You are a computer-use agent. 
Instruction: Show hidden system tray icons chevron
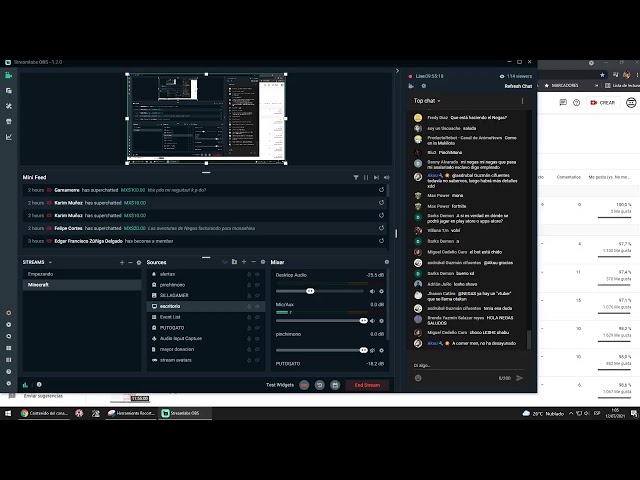tap(571, 413)
